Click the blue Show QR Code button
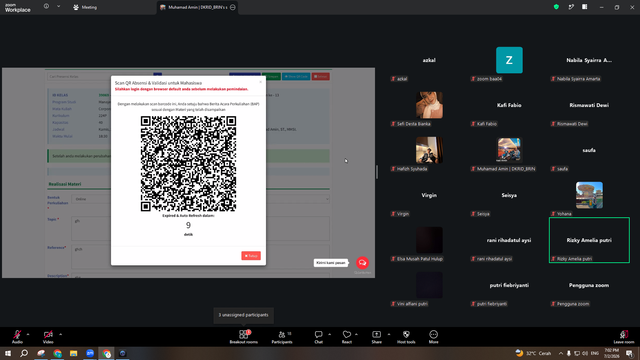 [296, 76]
